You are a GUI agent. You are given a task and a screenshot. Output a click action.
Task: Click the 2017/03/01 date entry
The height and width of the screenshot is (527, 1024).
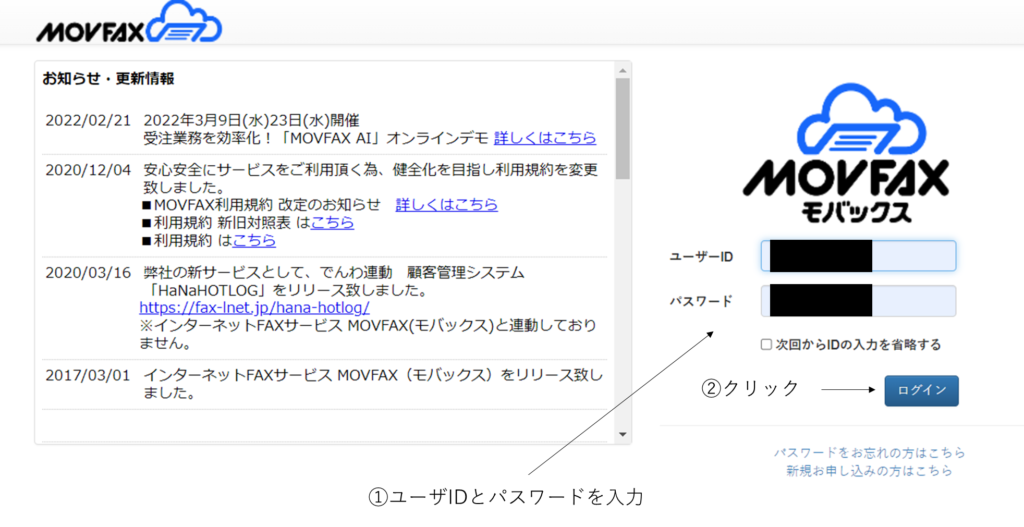[88, 375]
